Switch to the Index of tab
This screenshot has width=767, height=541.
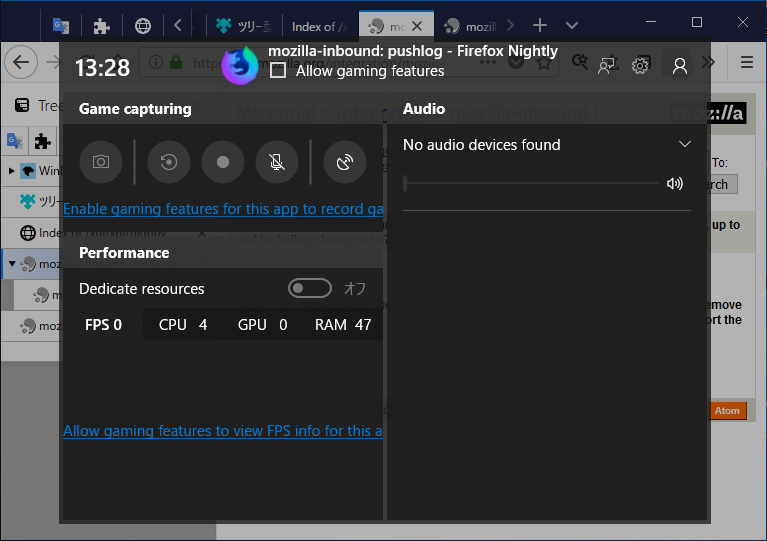[319, 27]
